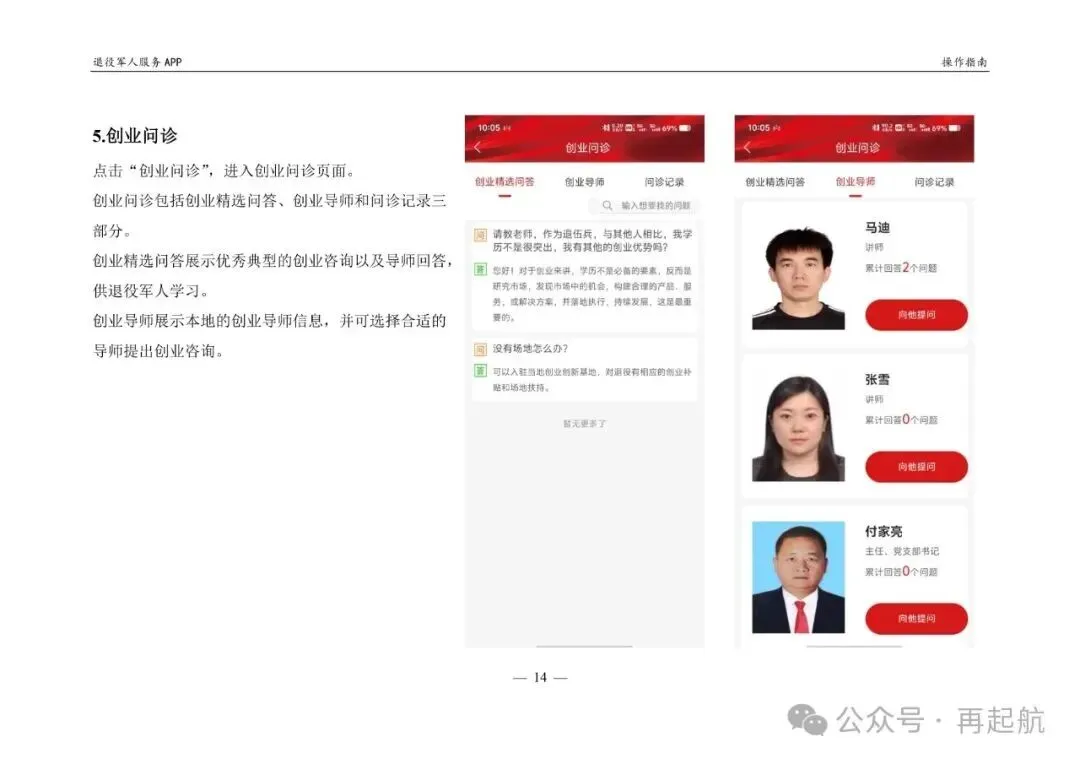Click WeChat logo near 公众号 footer

(807, 720)
